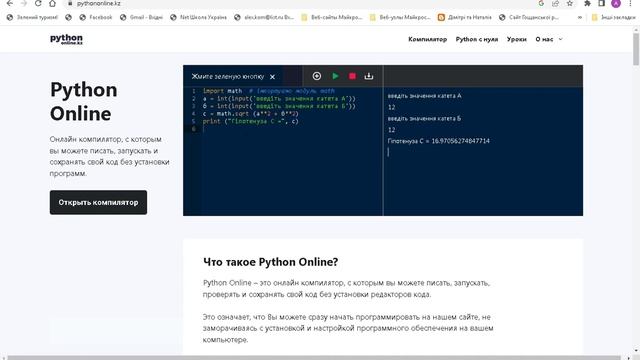This screenshot has width=640, height=360.
Task: Run code with green play button
Action: pos(335,76)
